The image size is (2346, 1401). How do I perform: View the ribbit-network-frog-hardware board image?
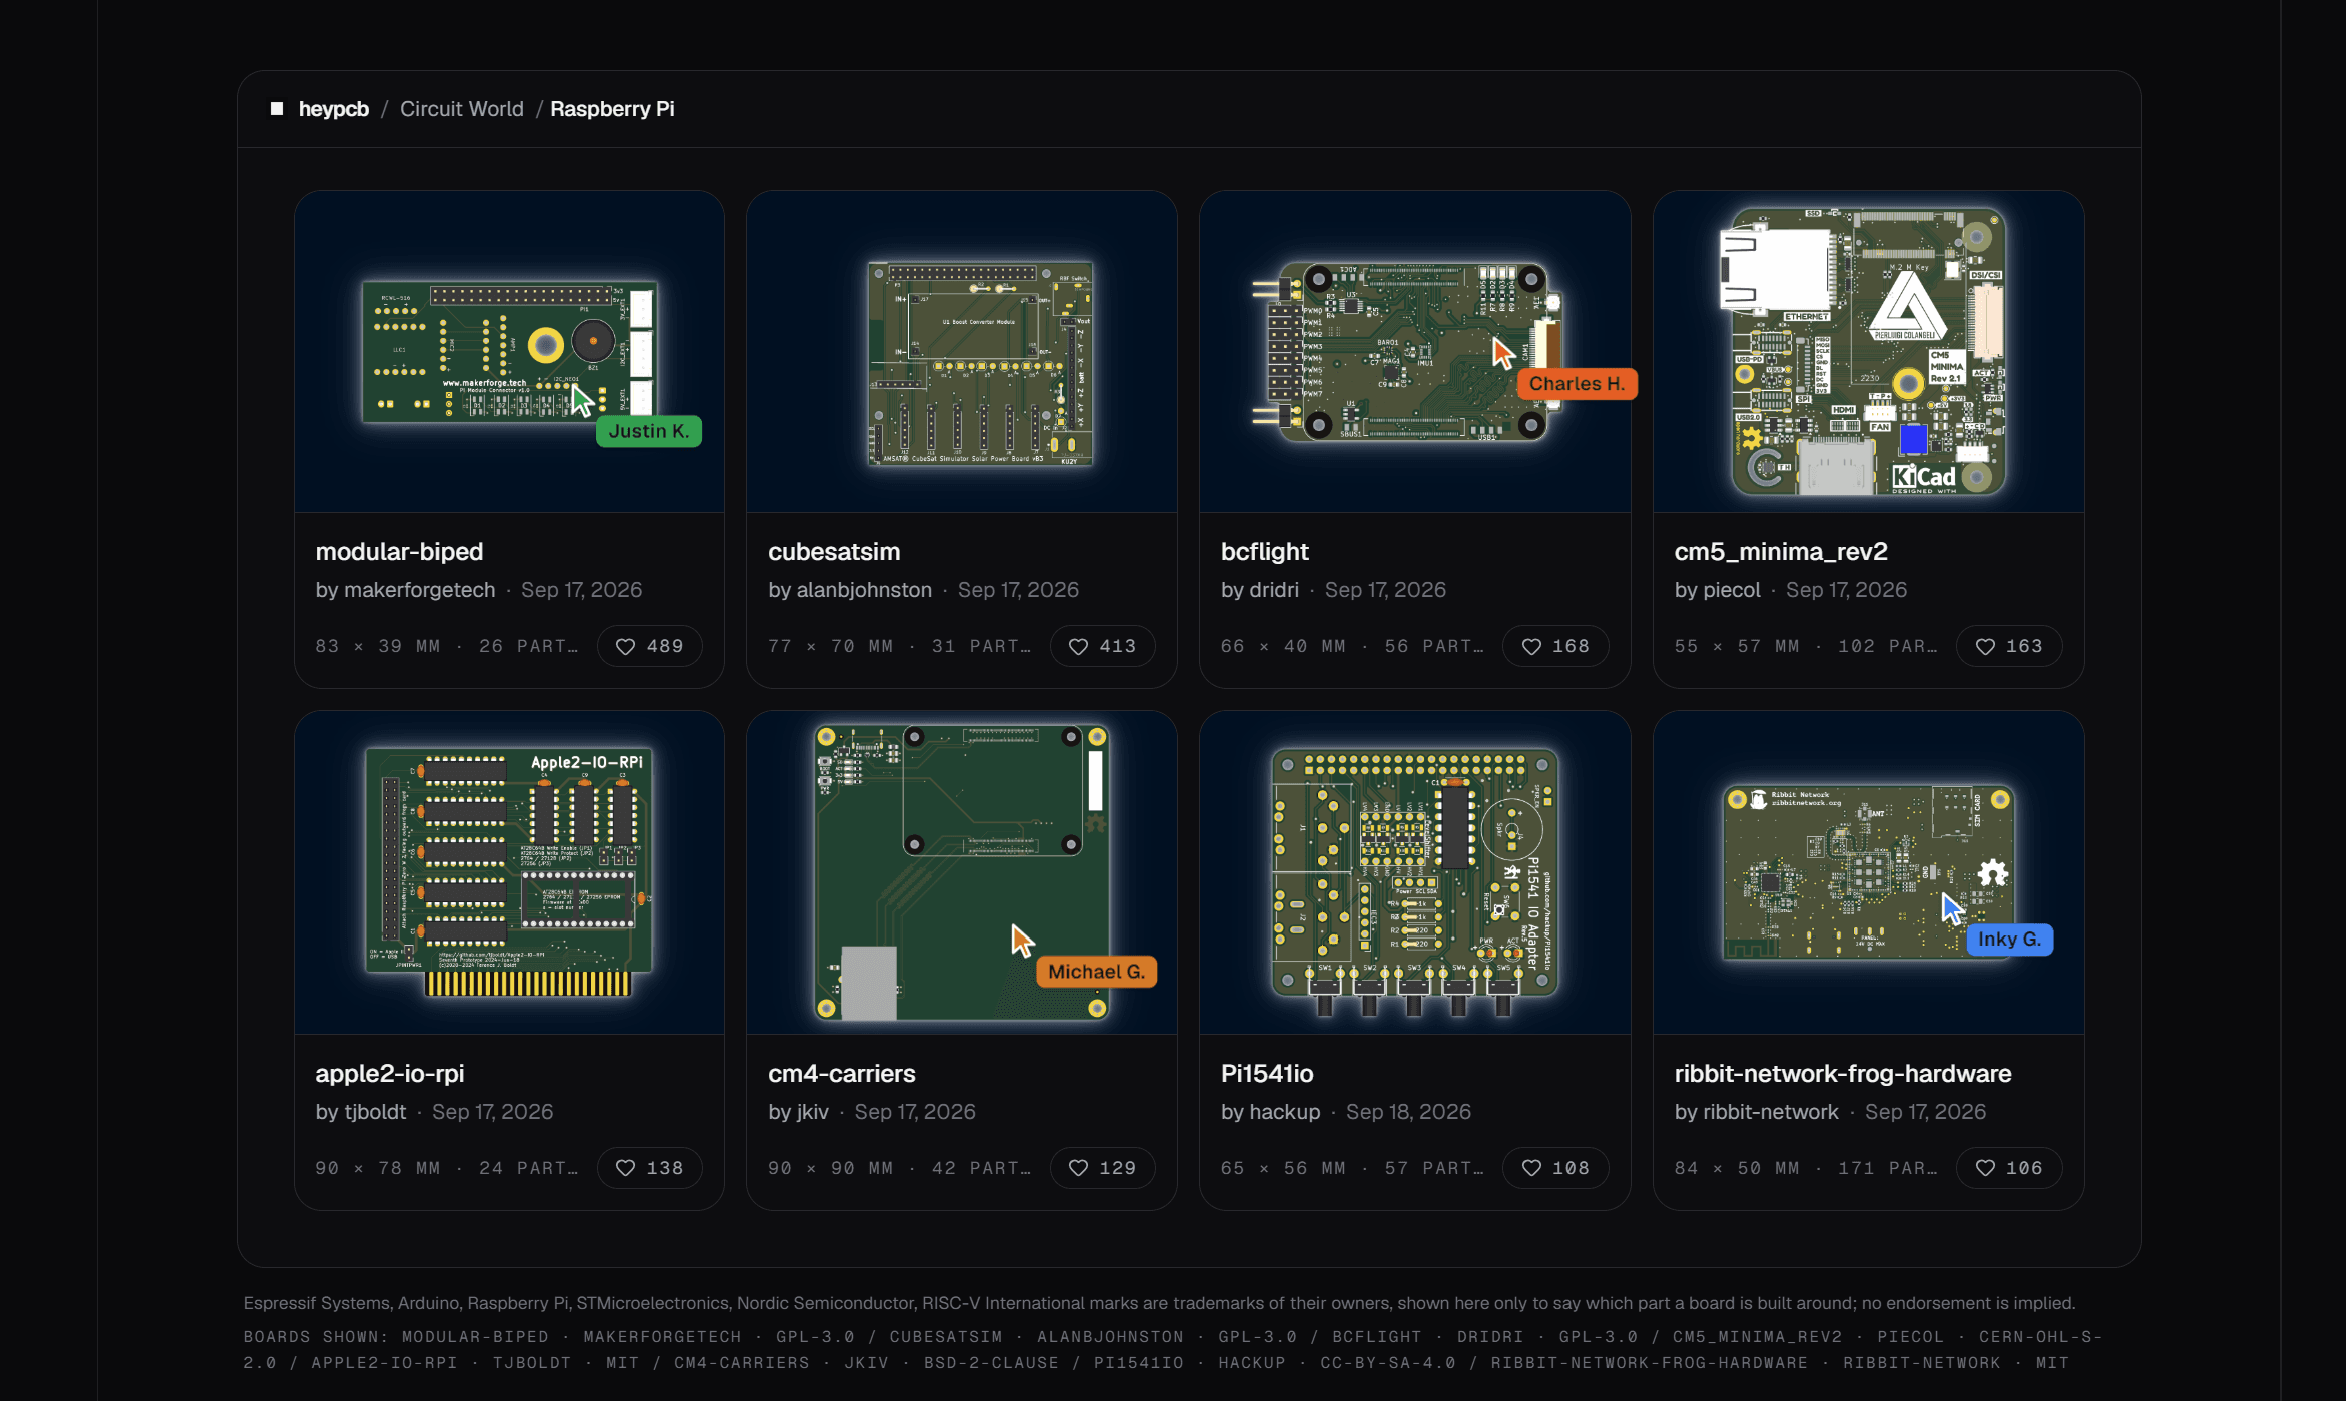pyautogui.click(x=1869, y=873)
